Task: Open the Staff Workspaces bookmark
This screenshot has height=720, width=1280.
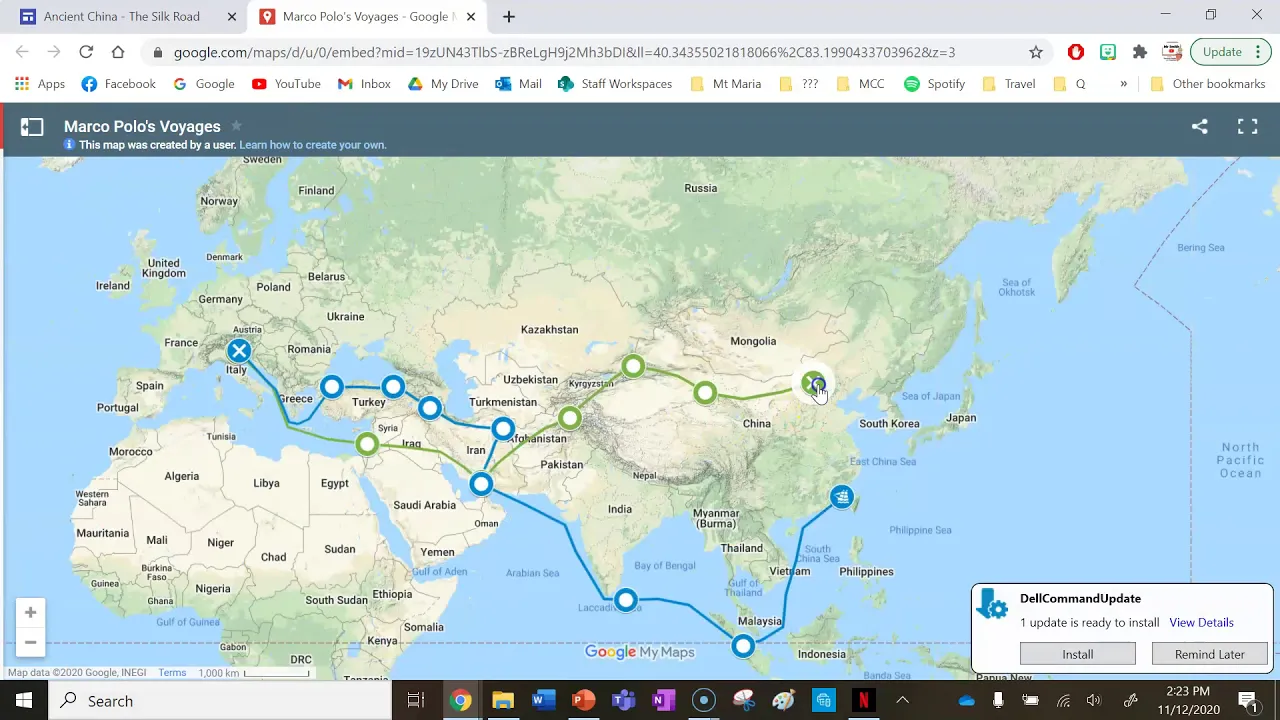Action: (x=615, y=84)
